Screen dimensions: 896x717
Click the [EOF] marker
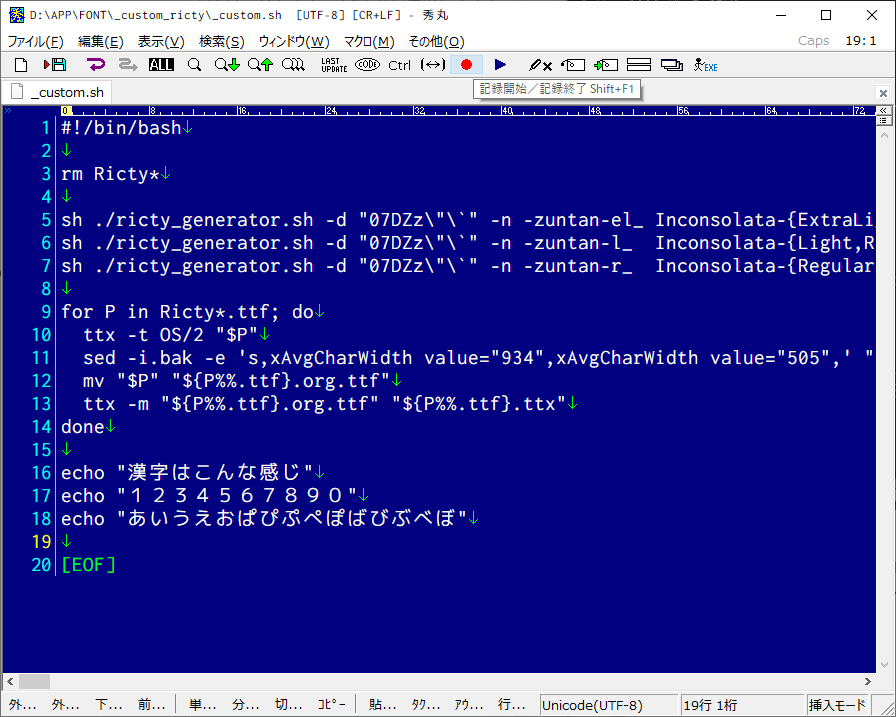click(x=89, y=564)
